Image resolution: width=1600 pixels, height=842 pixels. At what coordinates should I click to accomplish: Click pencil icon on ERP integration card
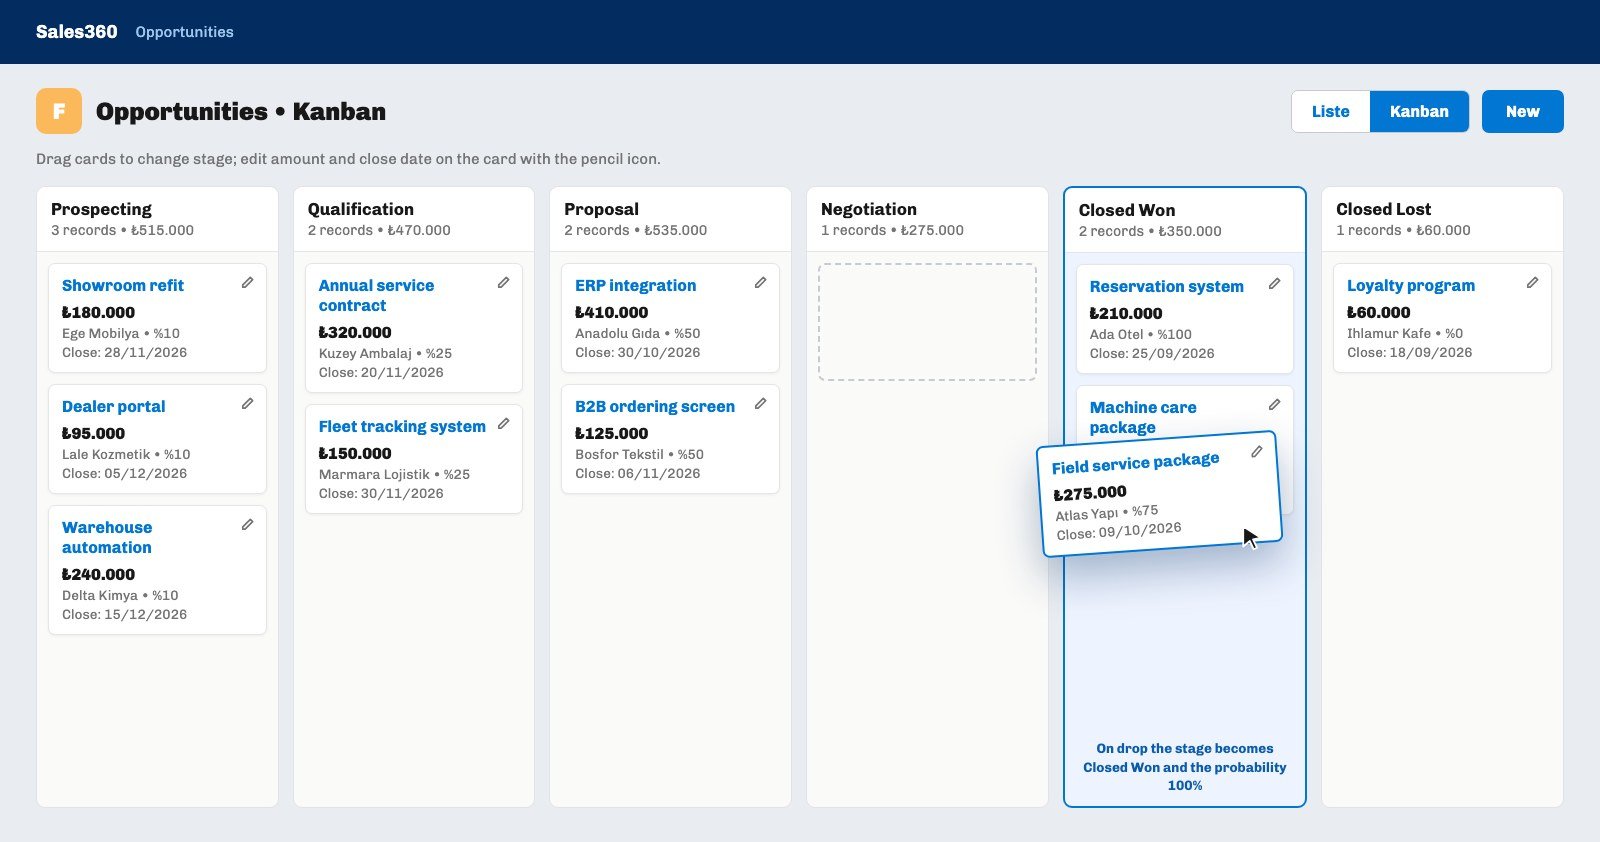[761, 283]
